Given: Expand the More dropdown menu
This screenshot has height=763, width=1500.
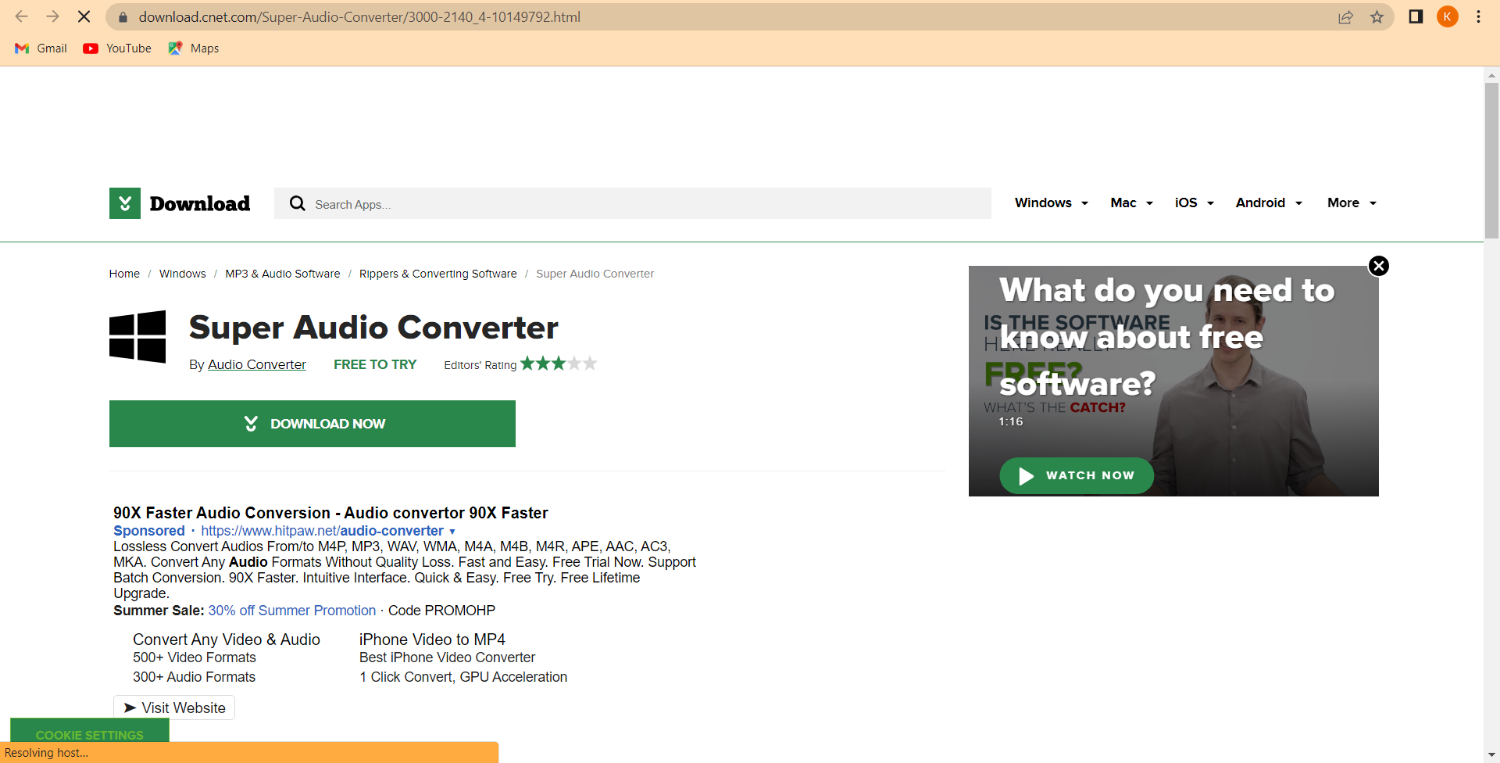Looking at the screenshot, I should click(x=1351, y=203).
